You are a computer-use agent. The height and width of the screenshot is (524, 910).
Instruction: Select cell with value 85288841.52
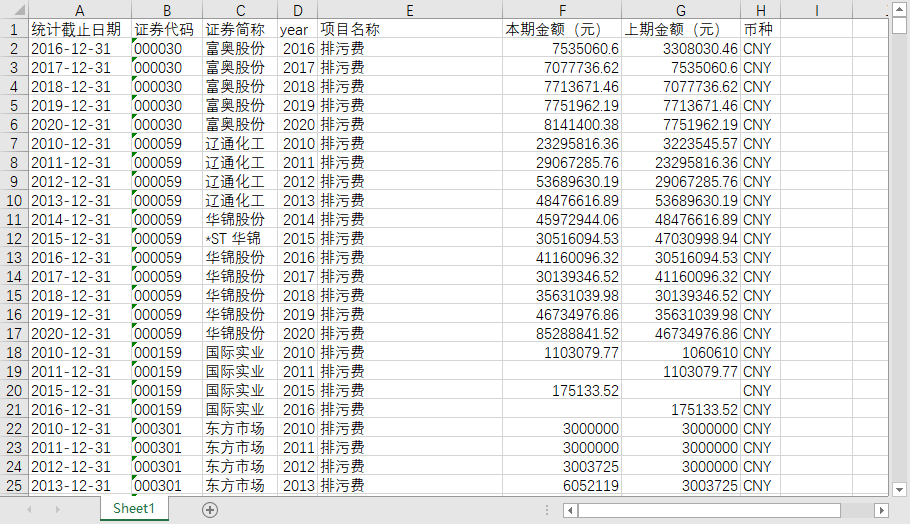tap(561, 334)
